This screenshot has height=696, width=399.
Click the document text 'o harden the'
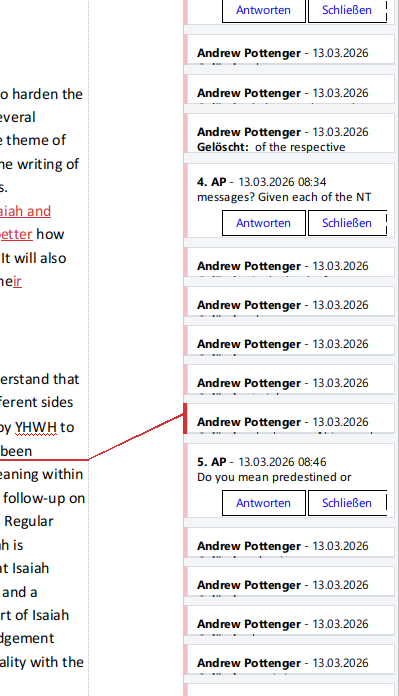[41, 94]
